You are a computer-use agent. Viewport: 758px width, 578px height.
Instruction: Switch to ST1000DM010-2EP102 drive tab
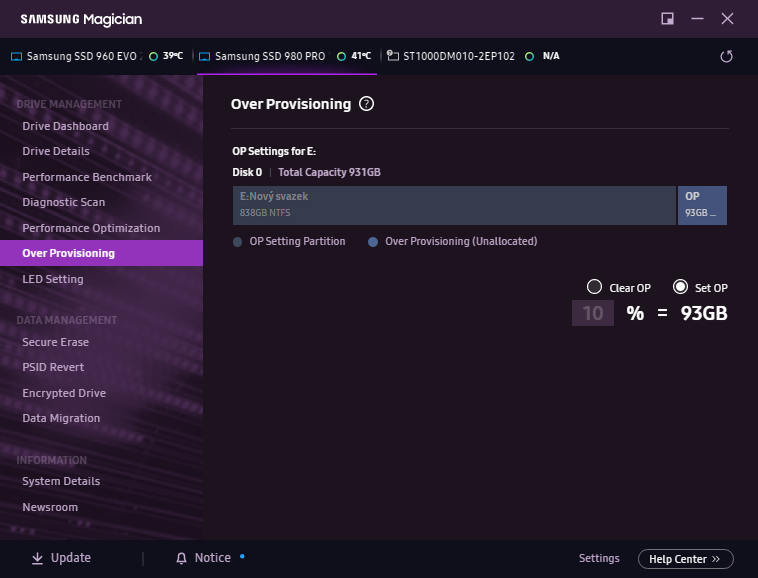click(473, 57)
